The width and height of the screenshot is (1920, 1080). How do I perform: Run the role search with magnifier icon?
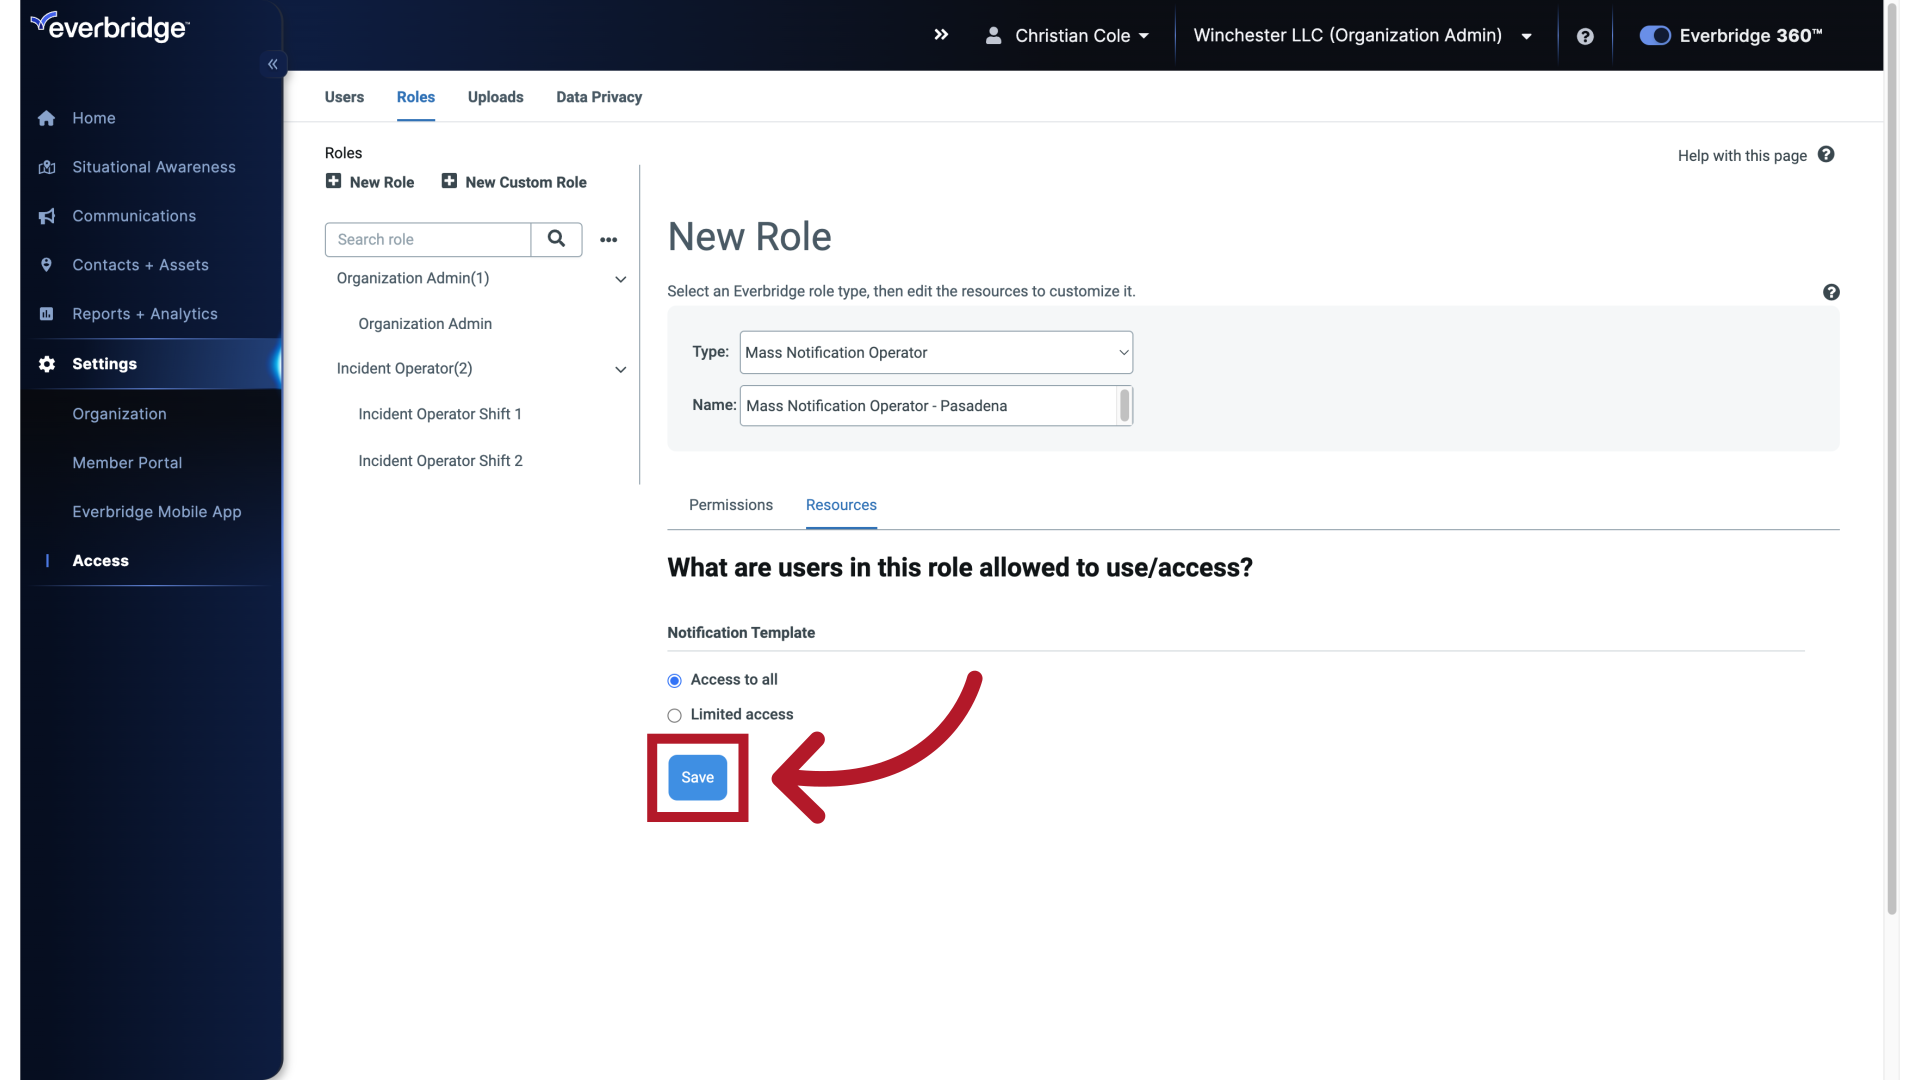(557, 240)
